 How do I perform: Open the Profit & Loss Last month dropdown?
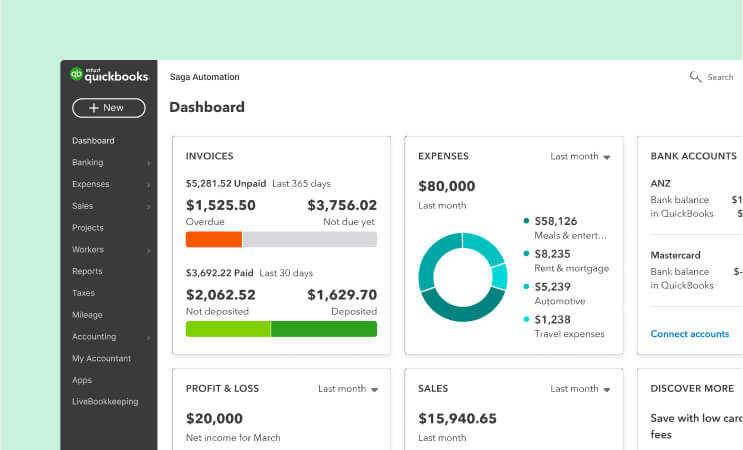click(348, 389)
